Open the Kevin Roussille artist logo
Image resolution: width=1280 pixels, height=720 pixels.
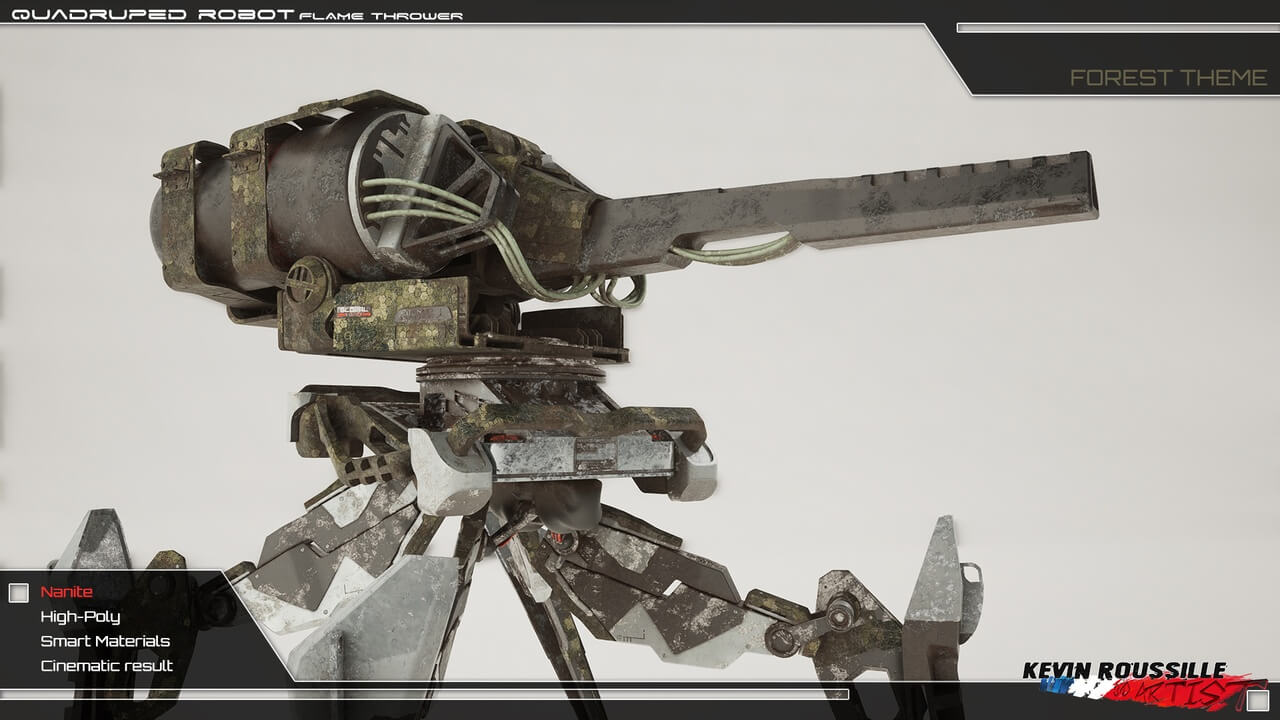(x=1124, y=671)
